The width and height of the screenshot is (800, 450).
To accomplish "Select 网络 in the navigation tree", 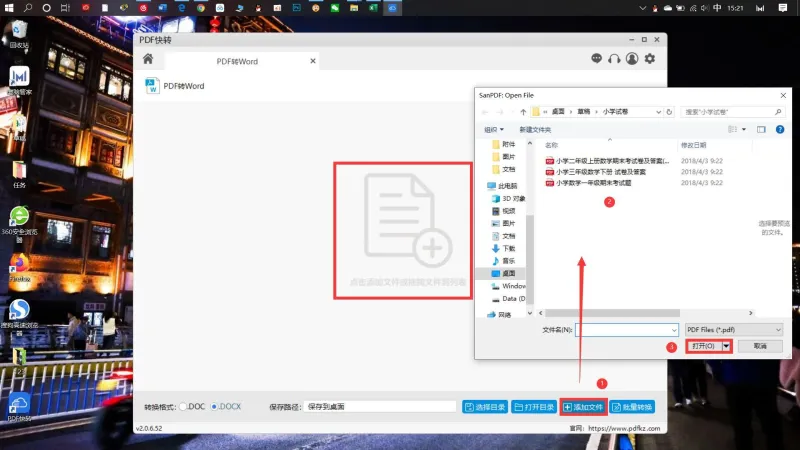I will [x=499, y=315].
